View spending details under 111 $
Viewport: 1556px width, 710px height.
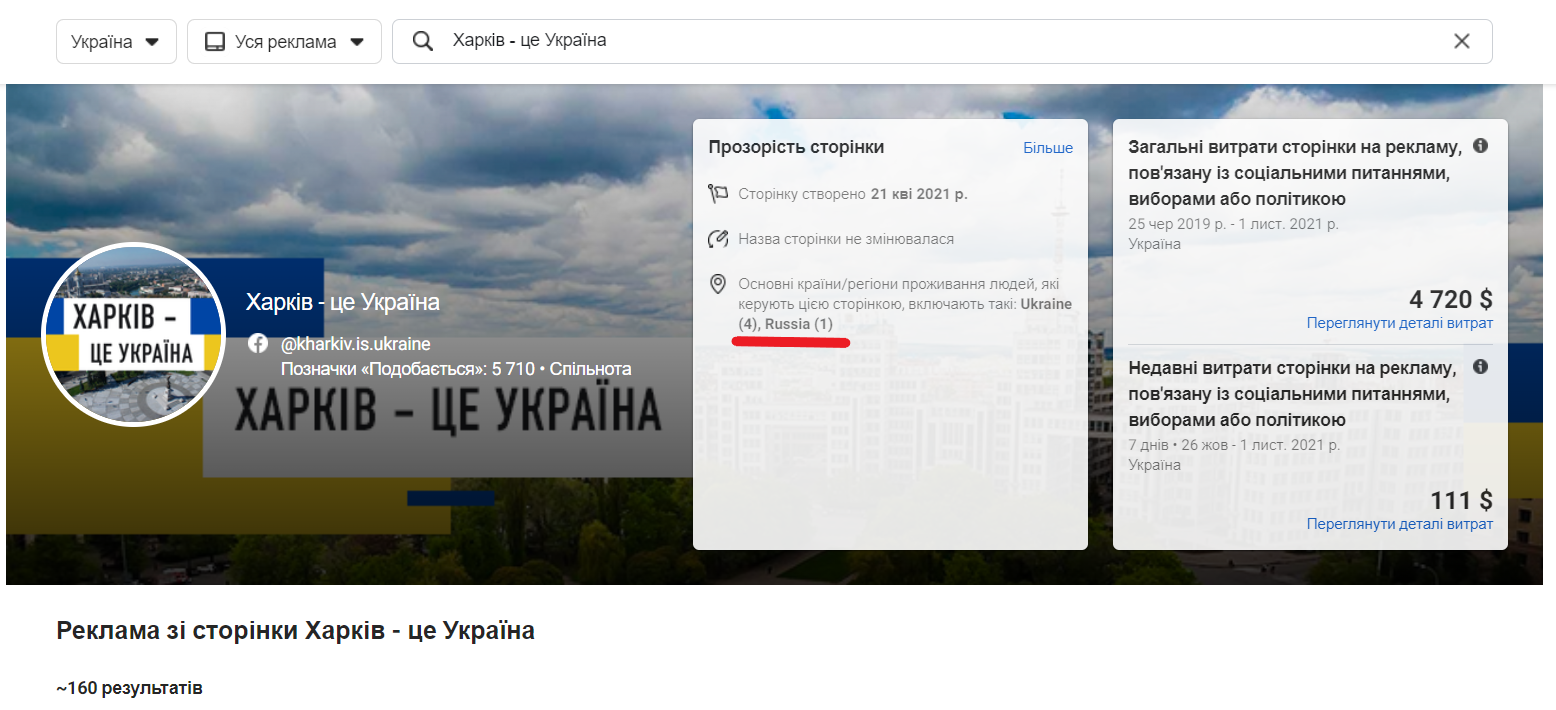click(x=1399, y=524)
